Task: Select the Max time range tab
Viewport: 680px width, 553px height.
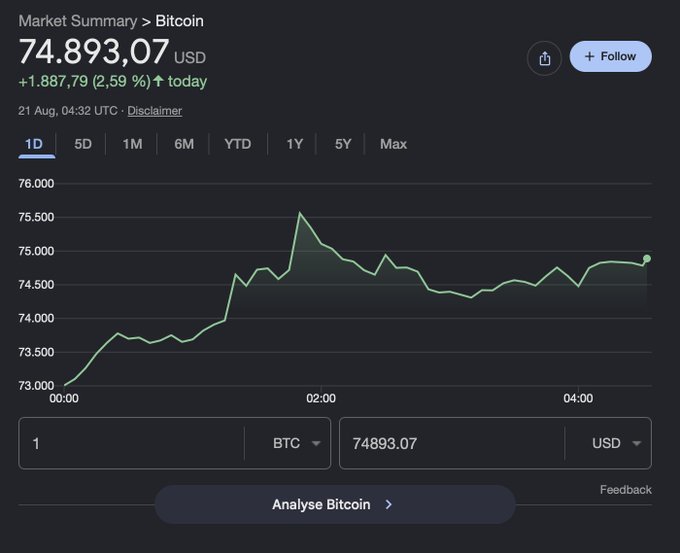Action: tap(393, 144)
